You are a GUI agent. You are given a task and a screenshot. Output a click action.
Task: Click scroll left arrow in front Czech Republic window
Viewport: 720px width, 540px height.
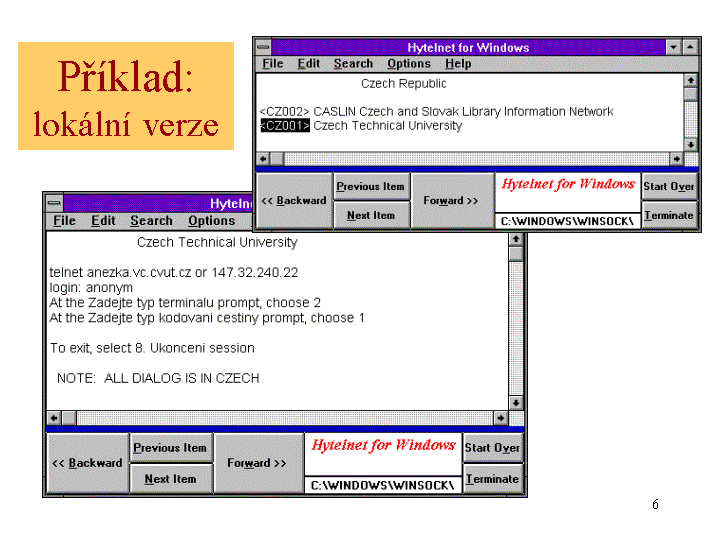263,159
